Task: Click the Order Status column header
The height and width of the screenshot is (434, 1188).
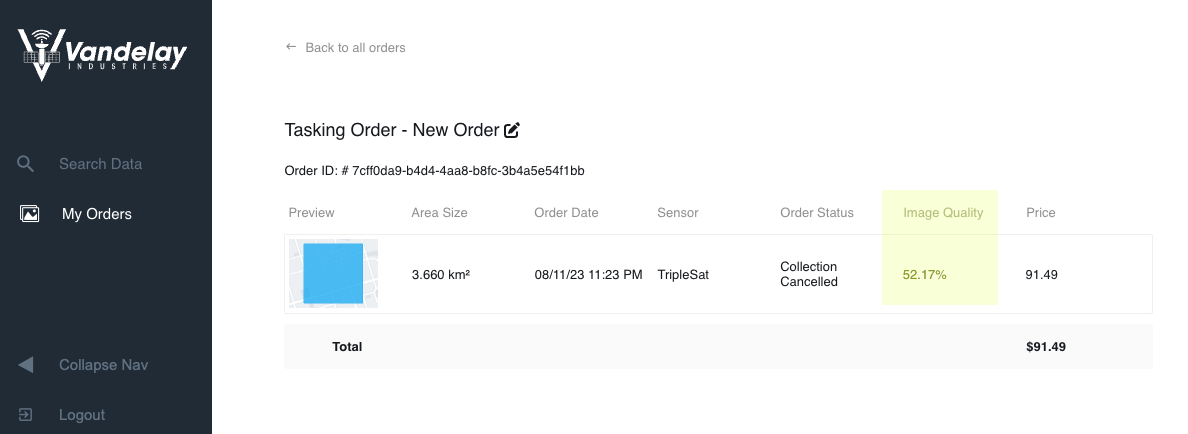Action: (x=817, y=213)
